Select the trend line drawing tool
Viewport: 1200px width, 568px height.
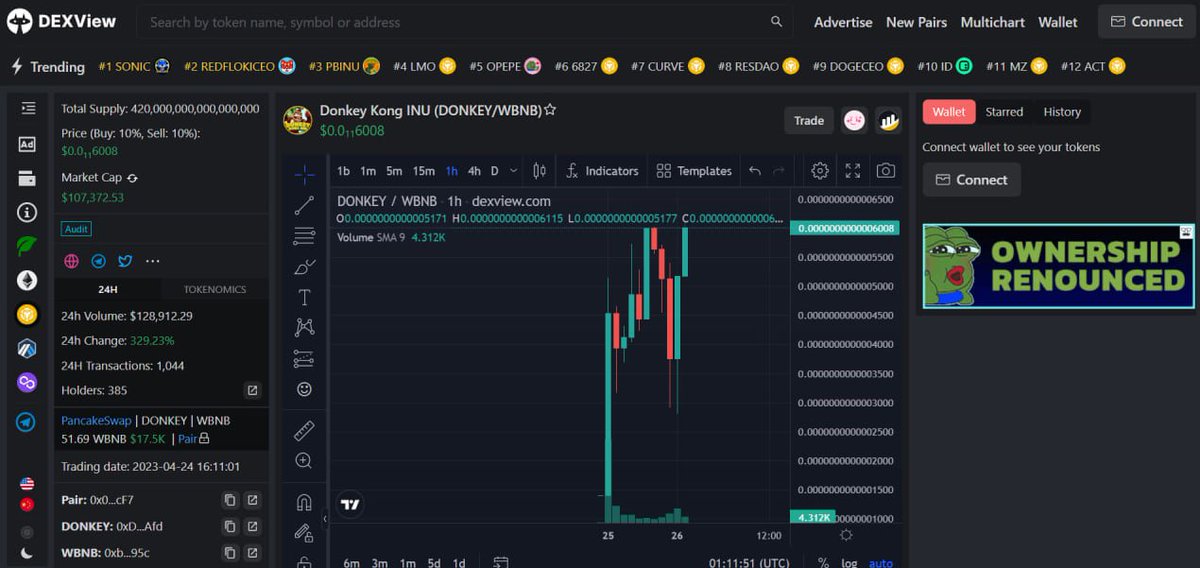[304, 206]
